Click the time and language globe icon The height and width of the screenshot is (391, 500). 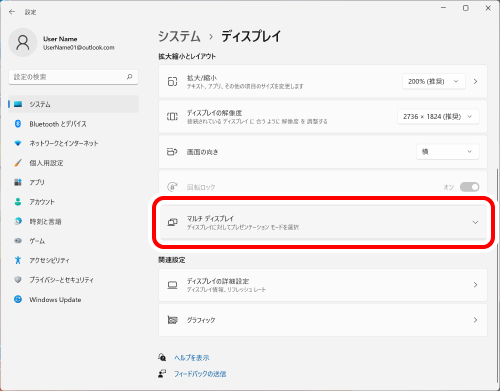[18, 221]
